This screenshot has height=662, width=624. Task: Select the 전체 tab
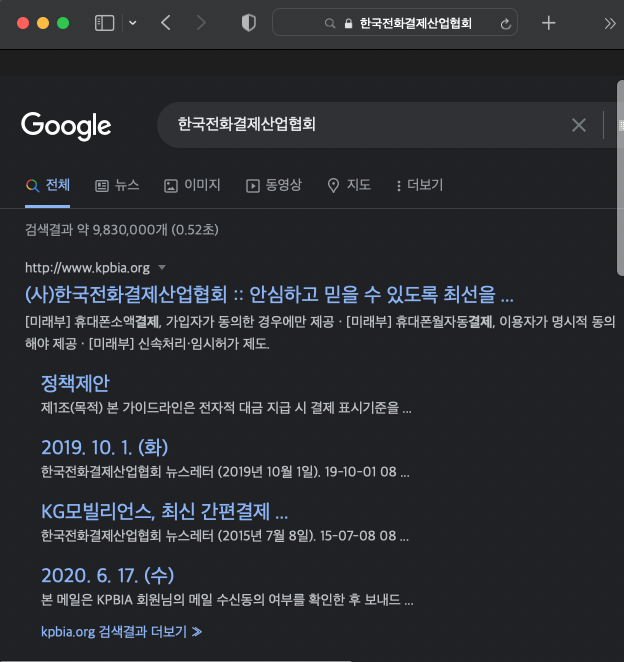tap(48, 185)
